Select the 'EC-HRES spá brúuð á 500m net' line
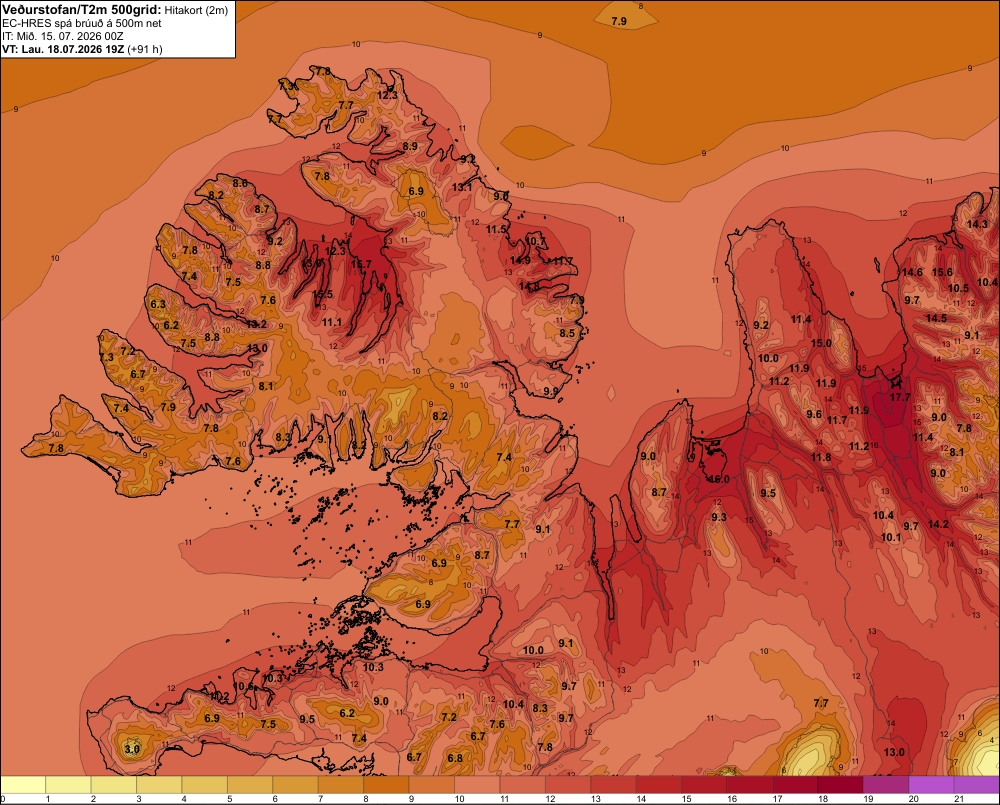This screenshot has height=805, width=1000. click(x=81, y=23)
